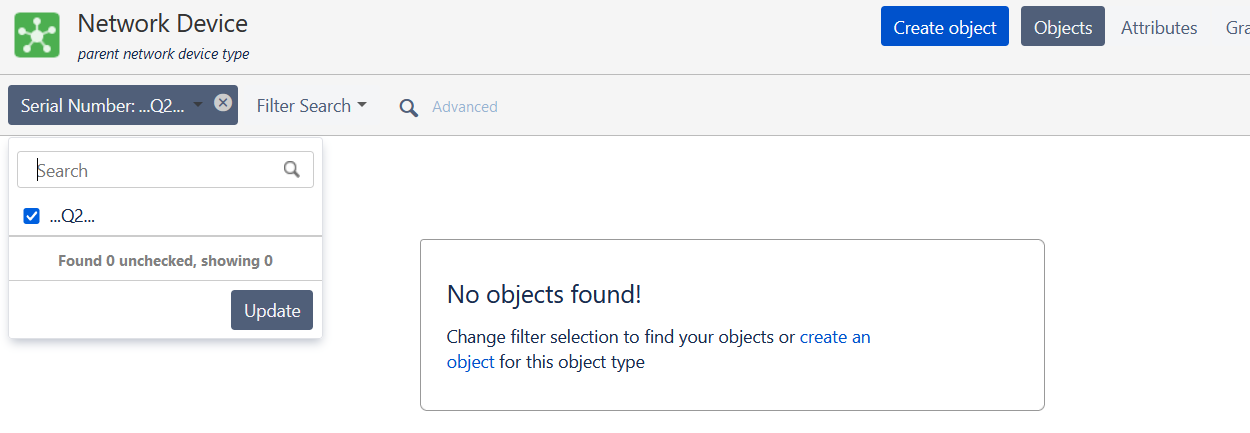Viewport: 1250px width, 433px height.
Task: Click the "parent network device type" description
Action: pos(163,54)
